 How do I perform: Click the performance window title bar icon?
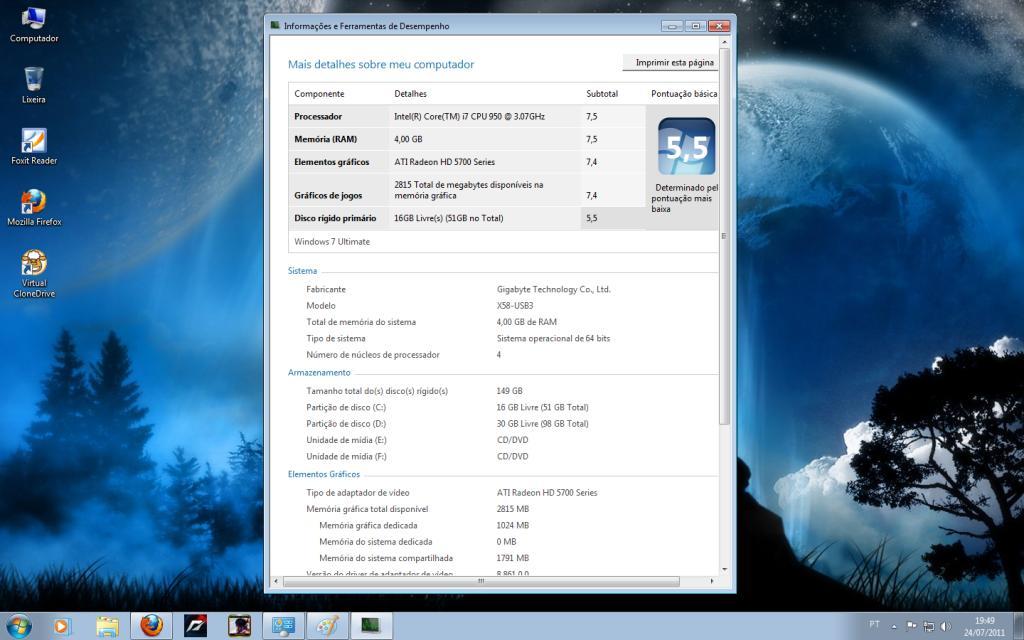276,25
